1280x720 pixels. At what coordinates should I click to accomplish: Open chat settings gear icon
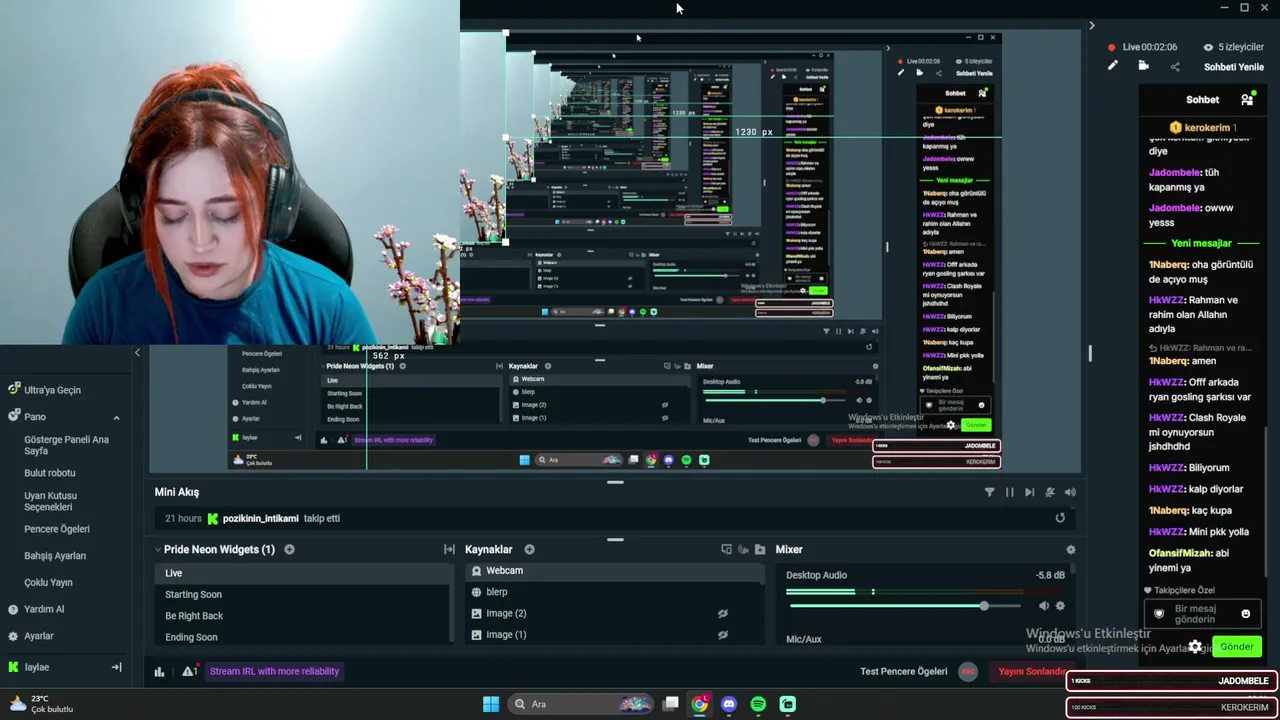[x=1195, y=647]
